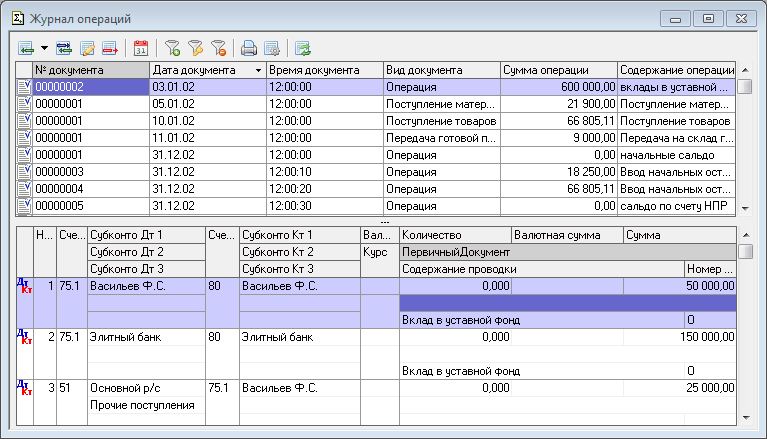Click the add new operation icon
The image size is (767, 439).
point(27,47)
